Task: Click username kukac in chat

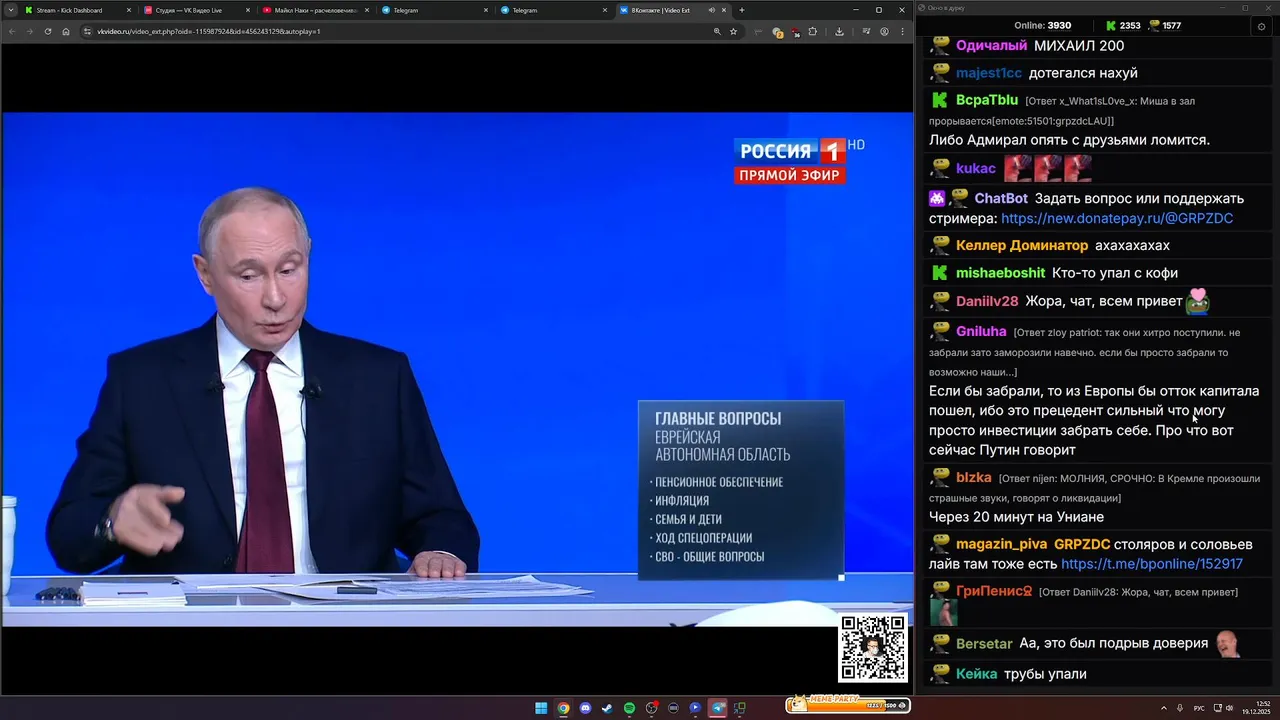Action: (976, 168)
